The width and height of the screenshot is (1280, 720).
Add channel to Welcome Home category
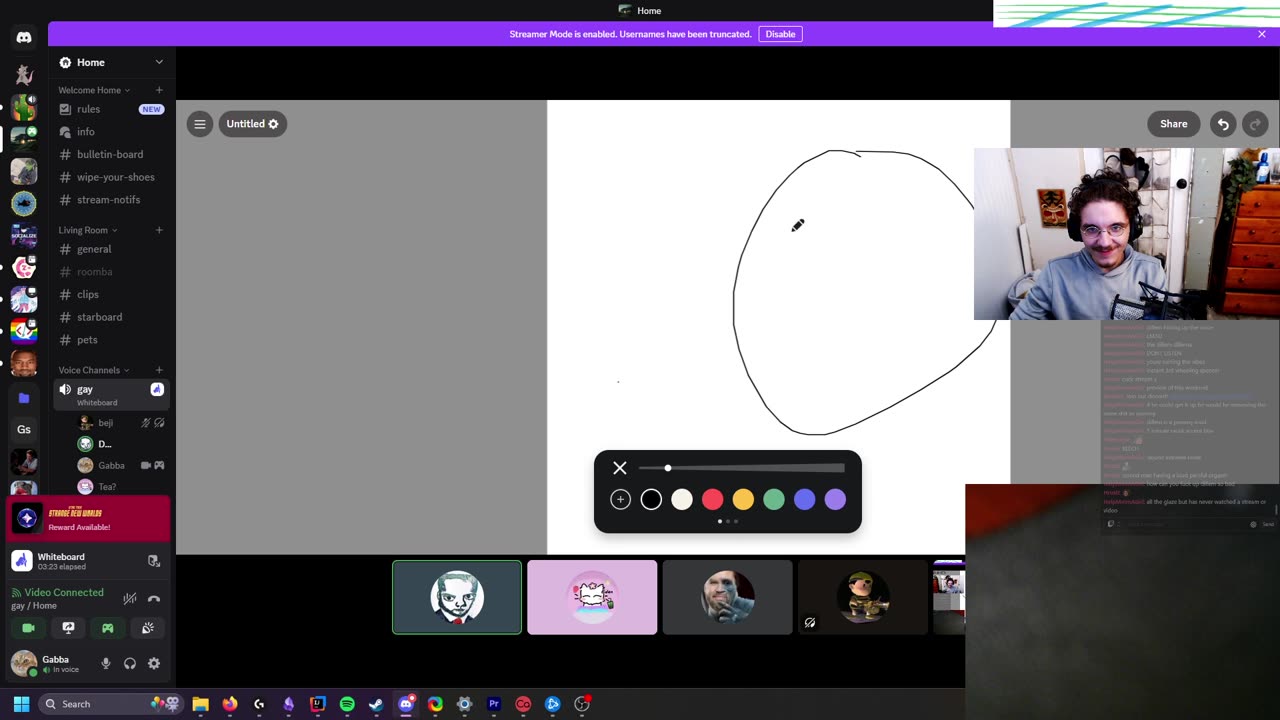tap(159, 90)
